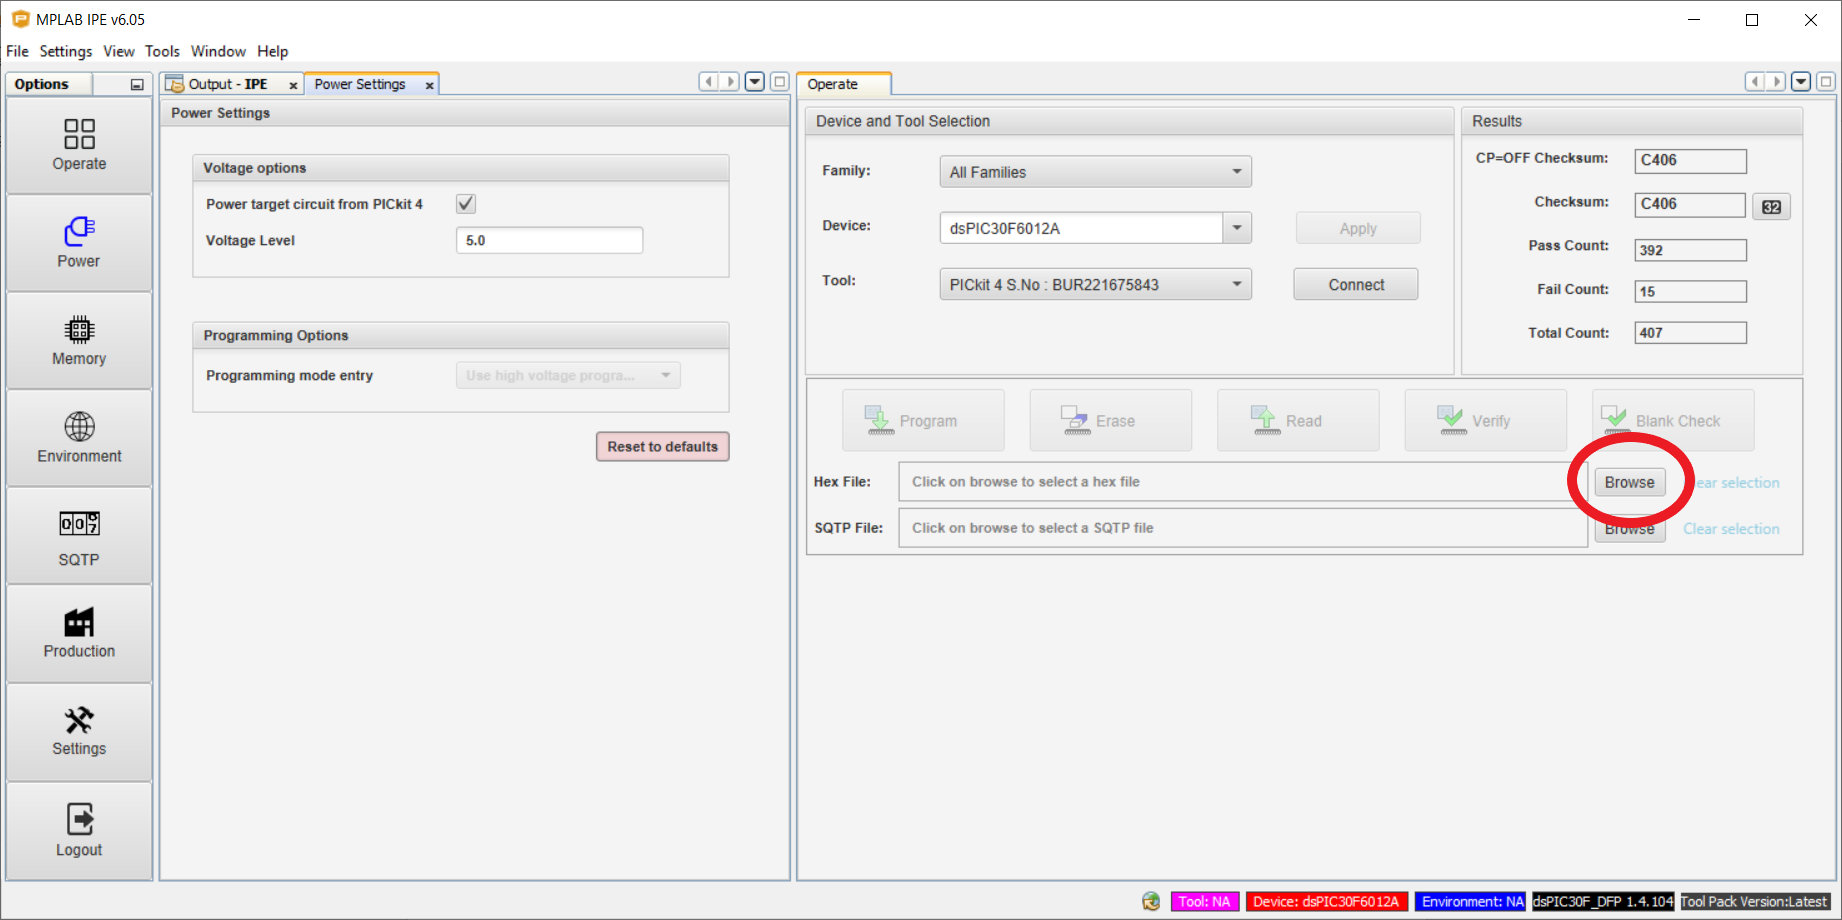Select the Production factory icon
The width and height of the screenshot is (1842, 920).
pos(79,633)
